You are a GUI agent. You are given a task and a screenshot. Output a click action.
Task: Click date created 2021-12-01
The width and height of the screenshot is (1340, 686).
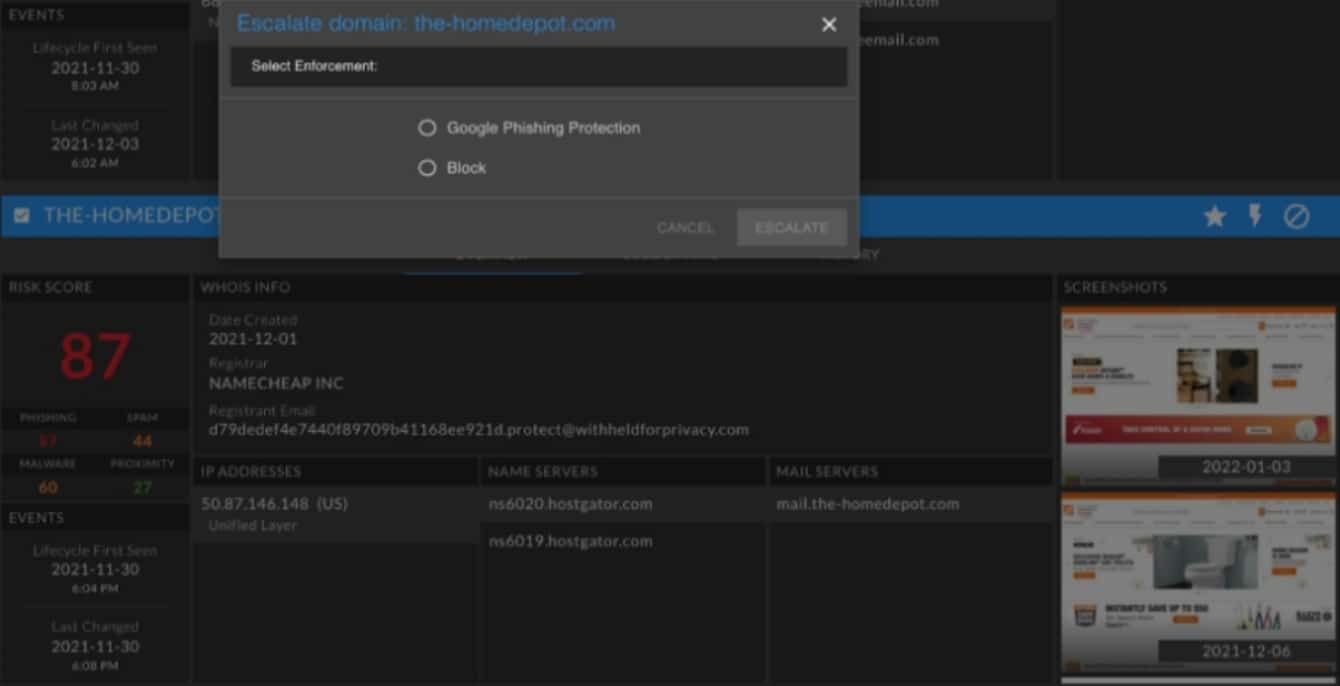coord(253,339)
